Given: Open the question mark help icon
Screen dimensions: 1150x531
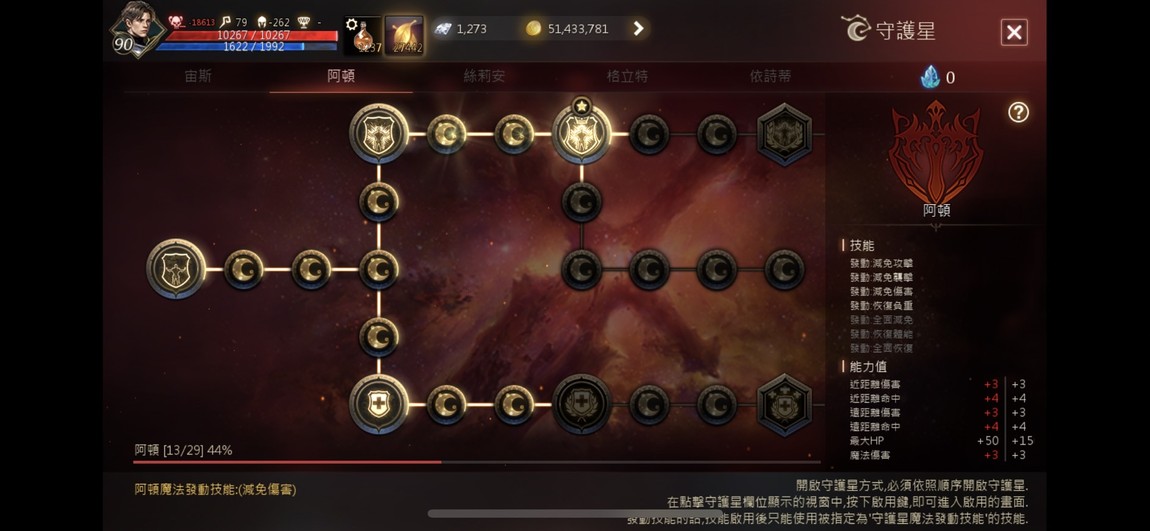Looking at the screenshot, I should point(1018,112).
